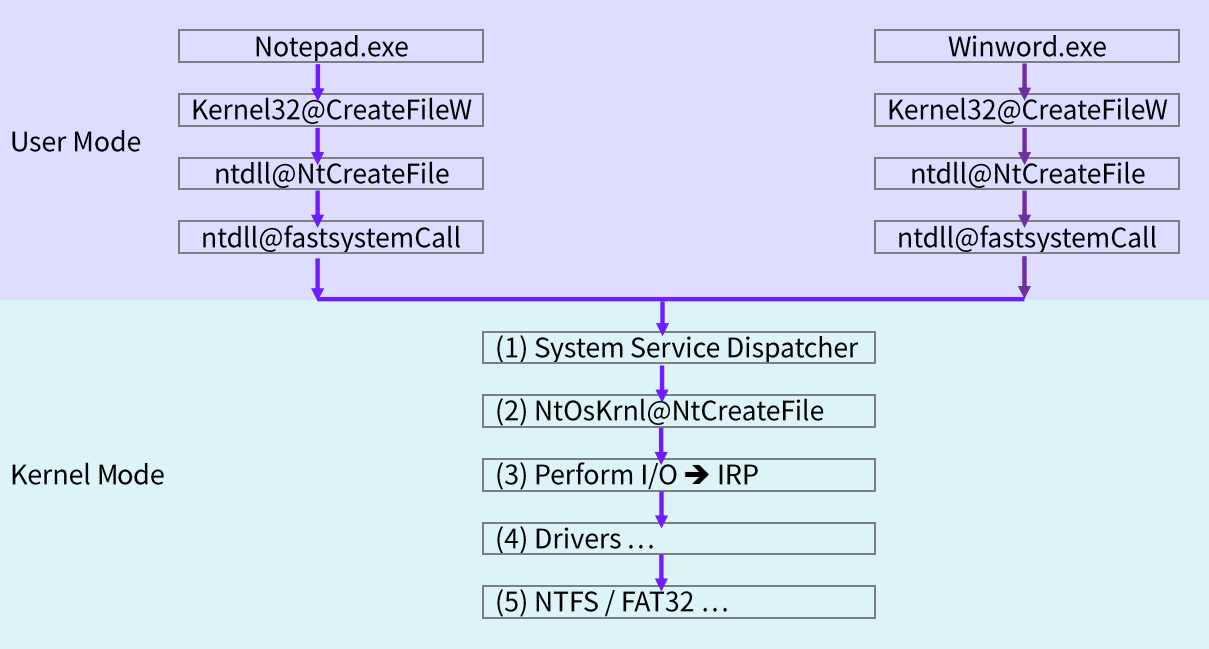Click arrow between Winword.exe and Kernel32@CreateFileW

pos(1023,80)
